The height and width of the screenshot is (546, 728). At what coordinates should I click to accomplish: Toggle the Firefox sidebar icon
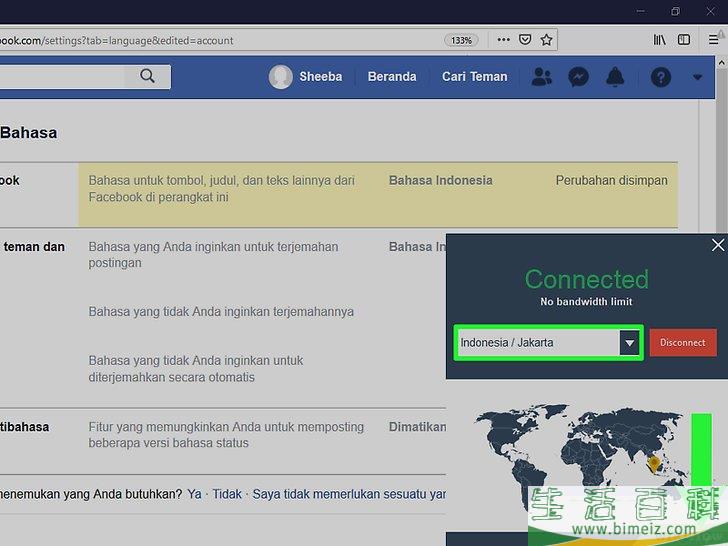[x=684, y=40]
